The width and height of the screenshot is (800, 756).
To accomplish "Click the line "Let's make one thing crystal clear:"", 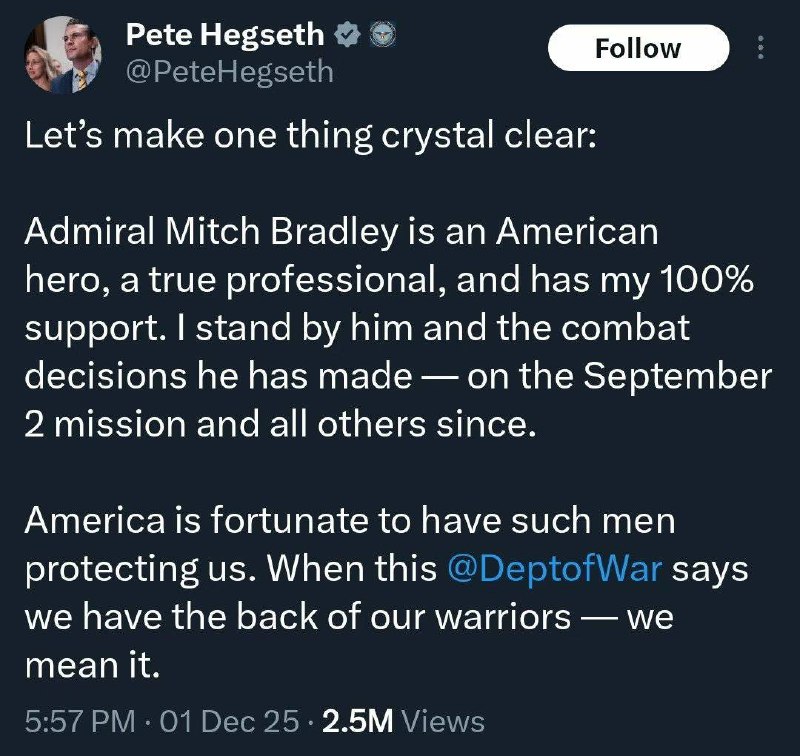I will pyautogui.click(x=310, y=137).
